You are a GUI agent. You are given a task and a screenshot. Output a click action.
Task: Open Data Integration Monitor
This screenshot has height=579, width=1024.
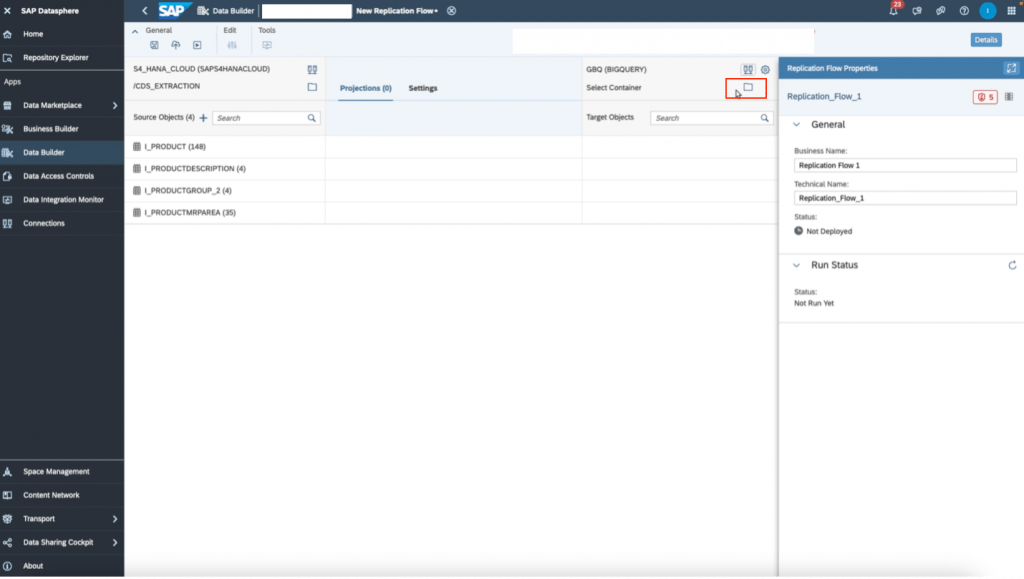61,199
